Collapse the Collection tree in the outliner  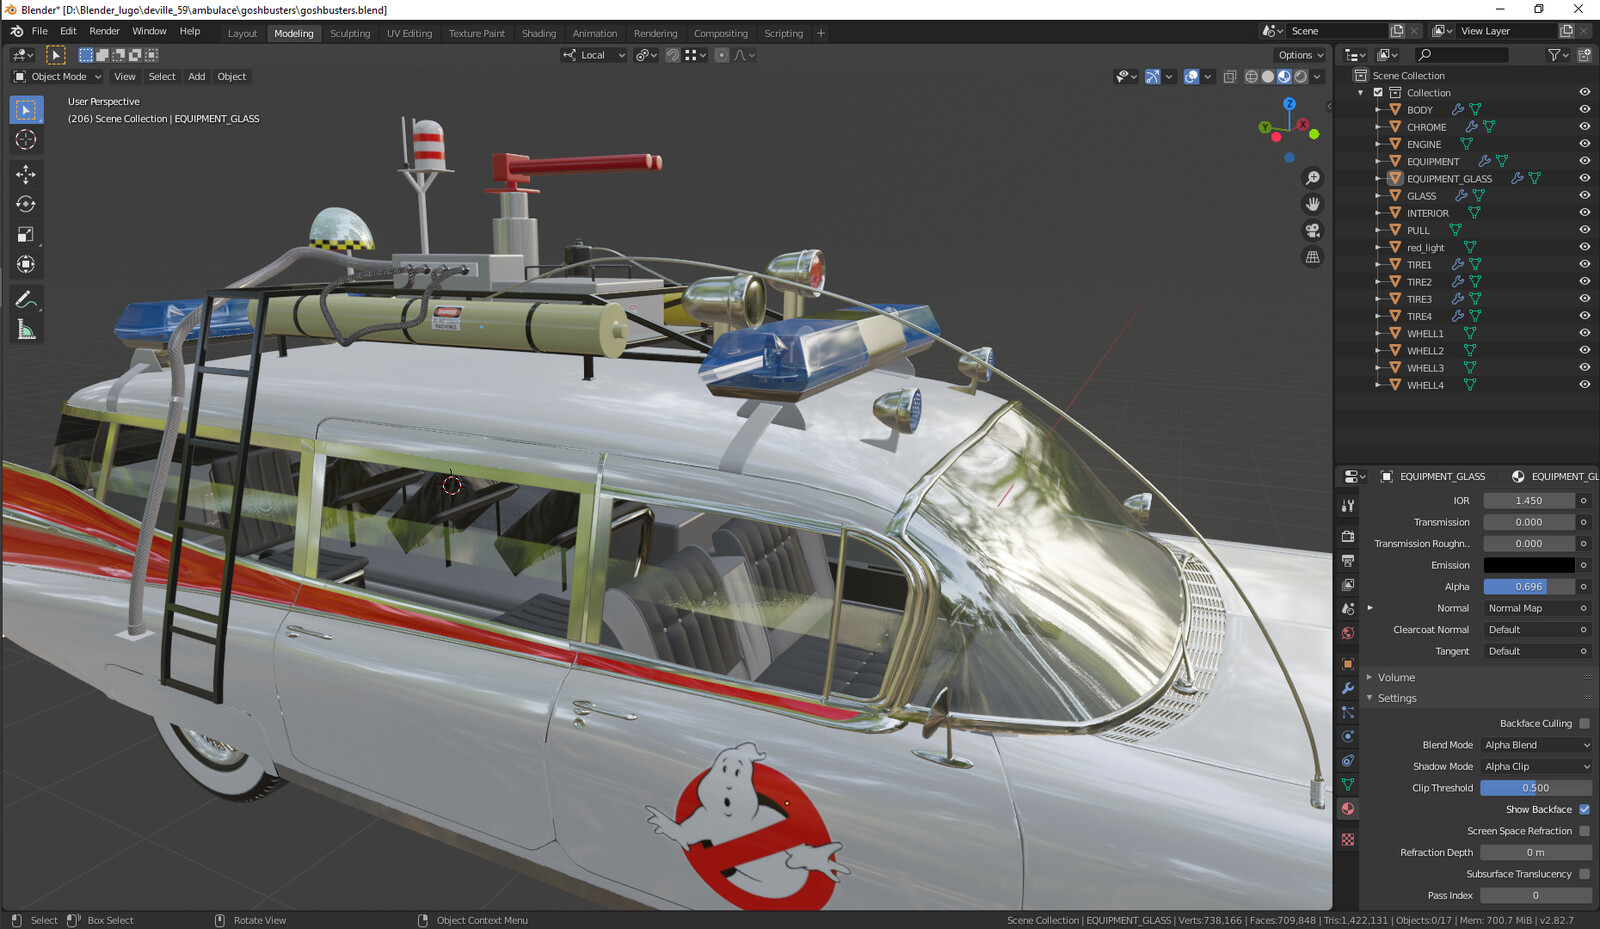pos(1361,93)
